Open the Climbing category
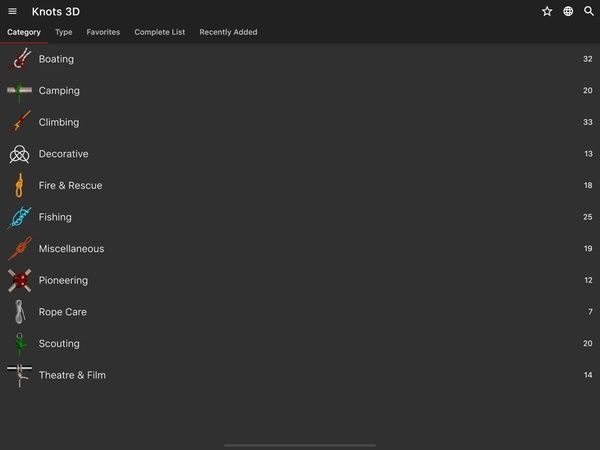 (300, 122)
